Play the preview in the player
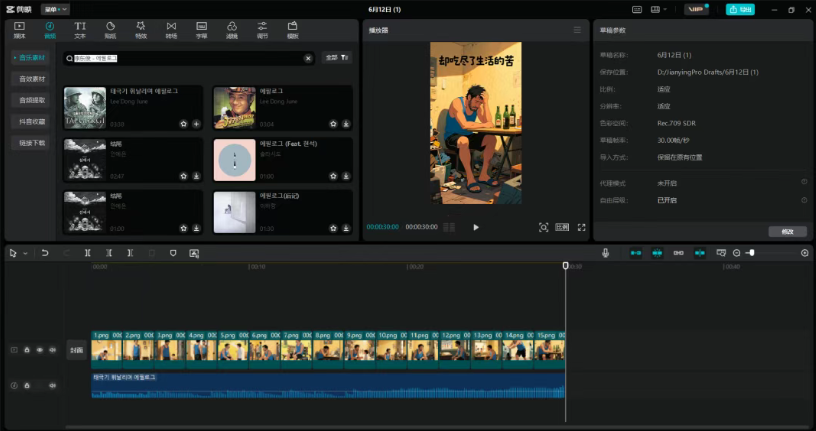 pos(476,227)
